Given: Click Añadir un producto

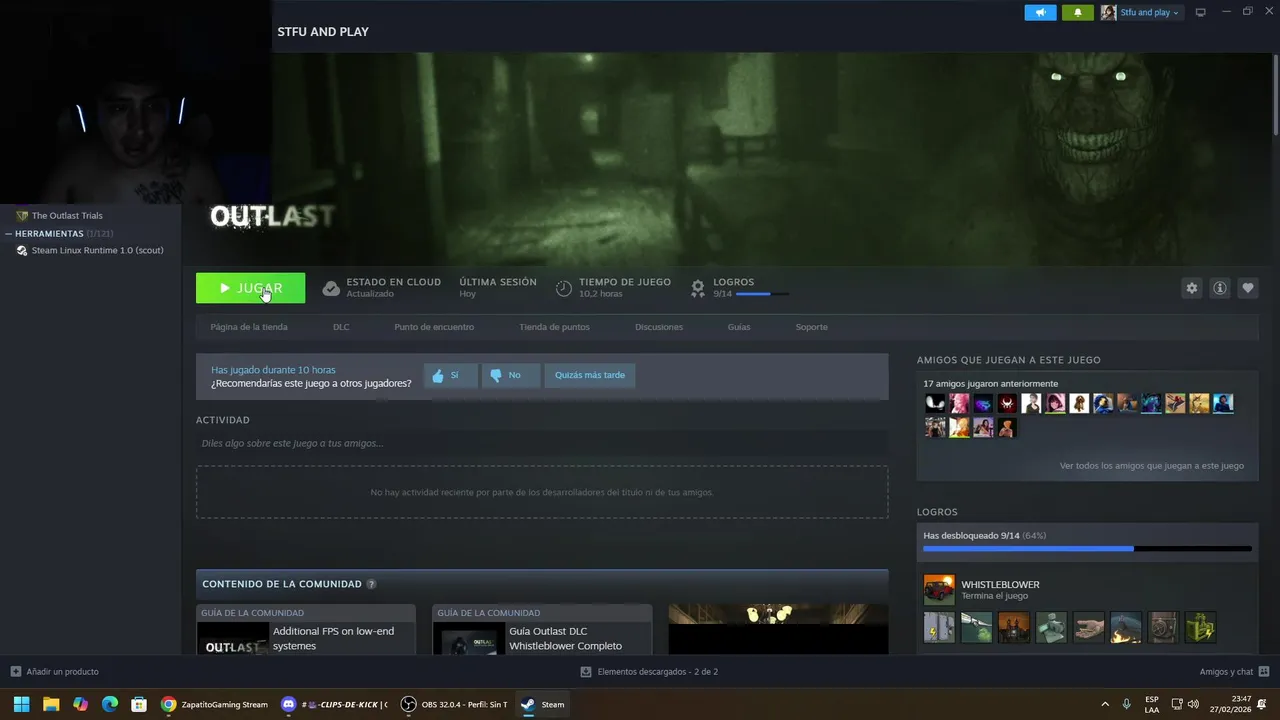Looking at the screenshot, I should coord(54,672).
